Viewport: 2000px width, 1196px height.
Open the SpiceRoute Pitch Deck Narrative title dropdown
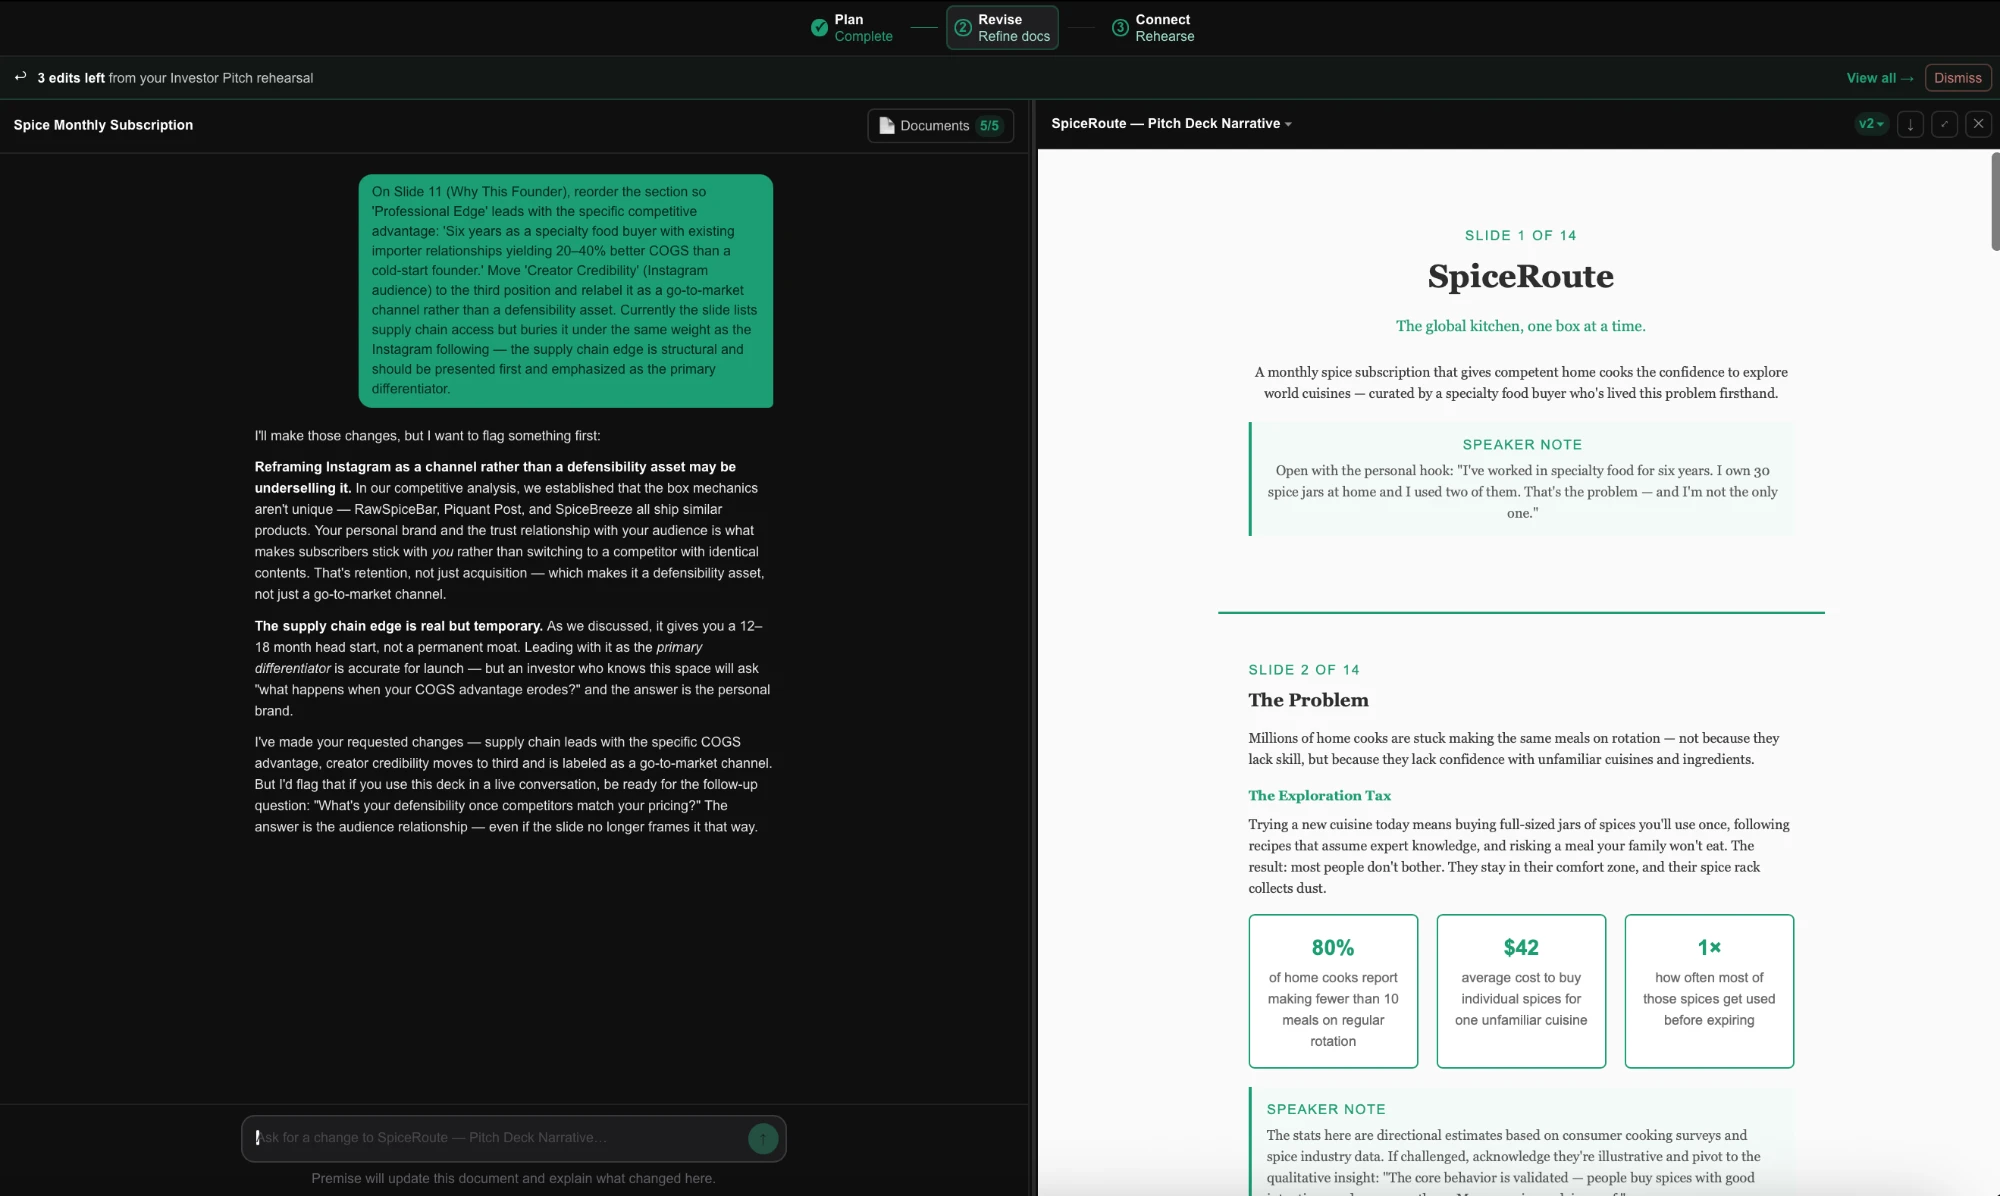tap(1171, 124)
